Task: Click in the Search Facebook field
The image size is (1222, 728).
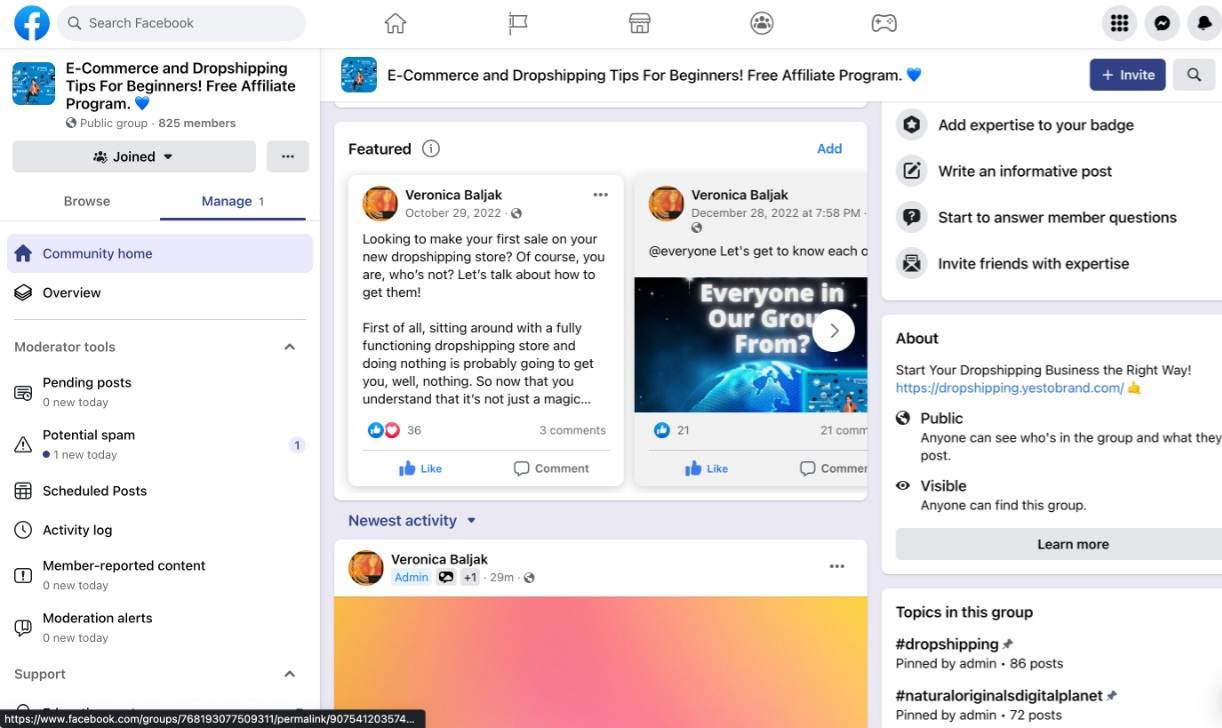Action: (182, 23)
